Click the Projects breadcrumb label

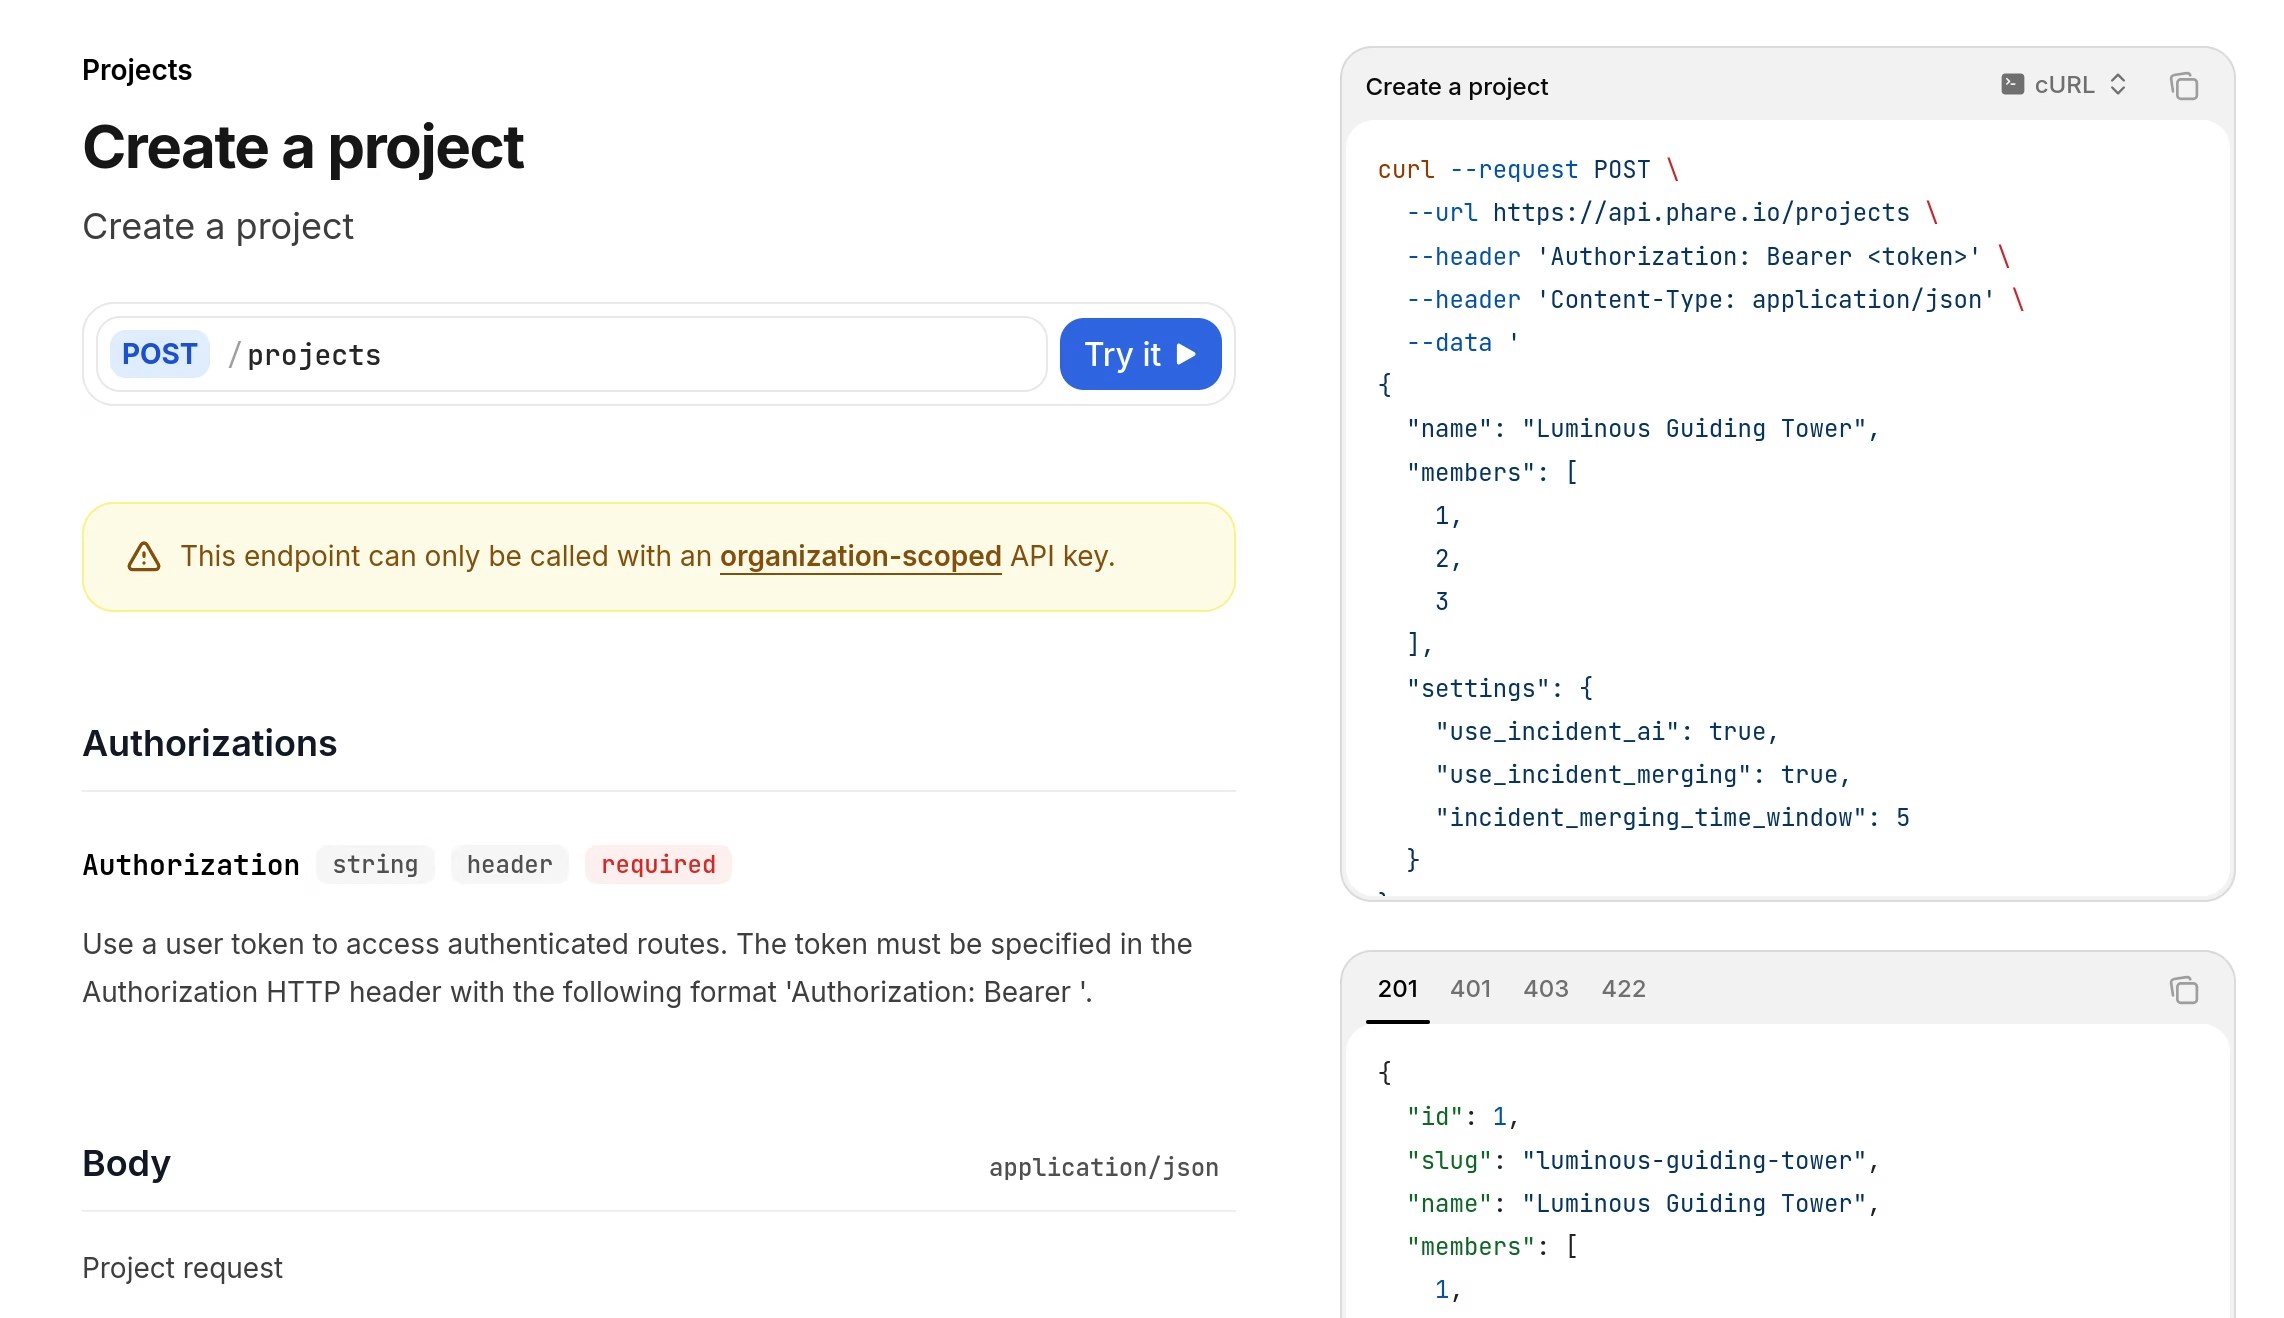point(136,69)
